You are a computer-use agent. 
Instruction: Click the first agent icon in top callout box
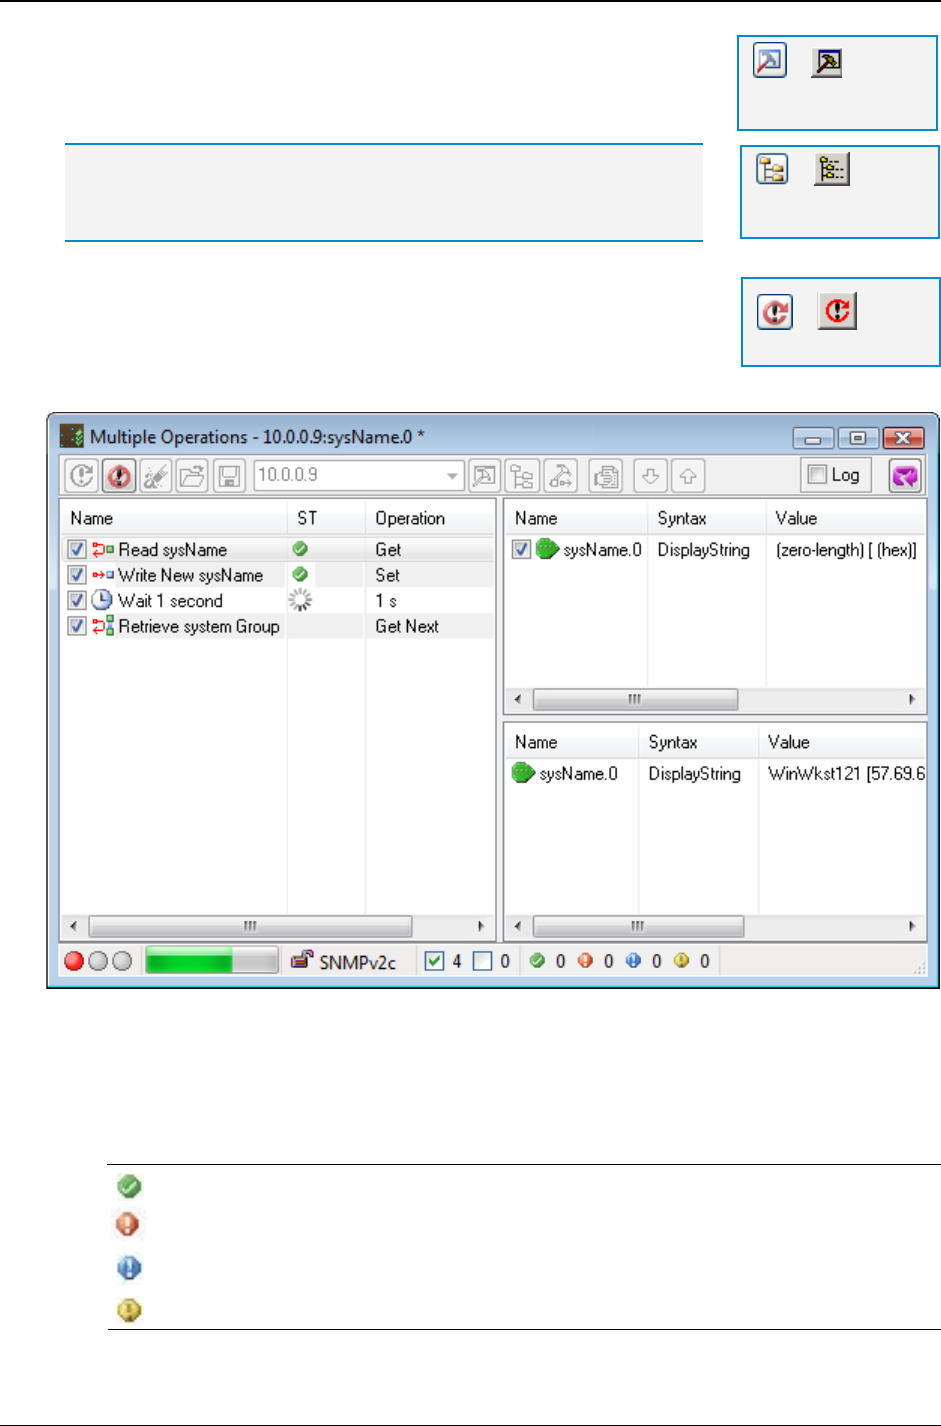tap(770, 61)
